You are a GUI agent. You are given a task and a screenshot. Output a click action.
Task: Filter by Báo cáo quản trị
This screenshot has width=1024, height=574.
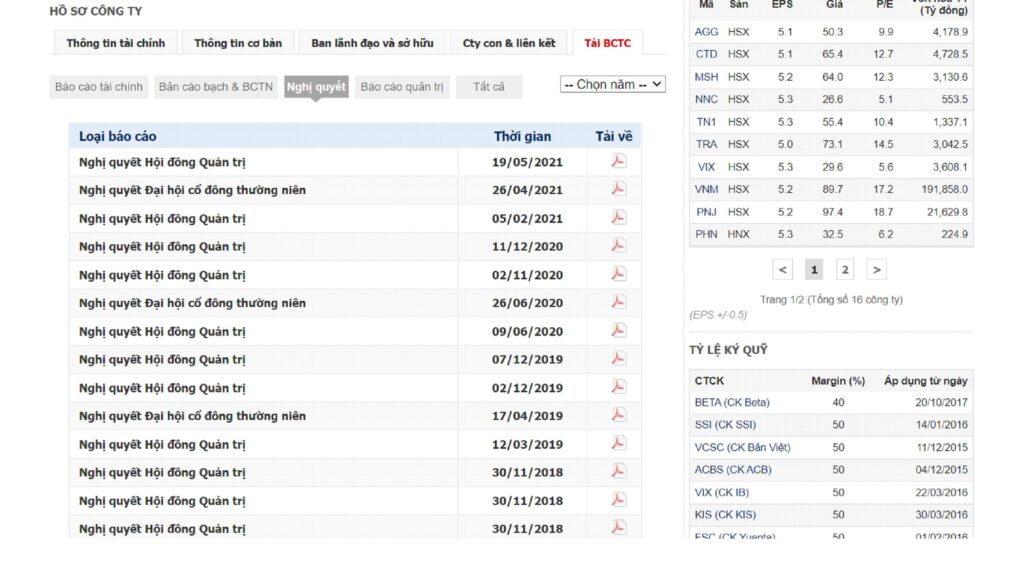[402, 87]
